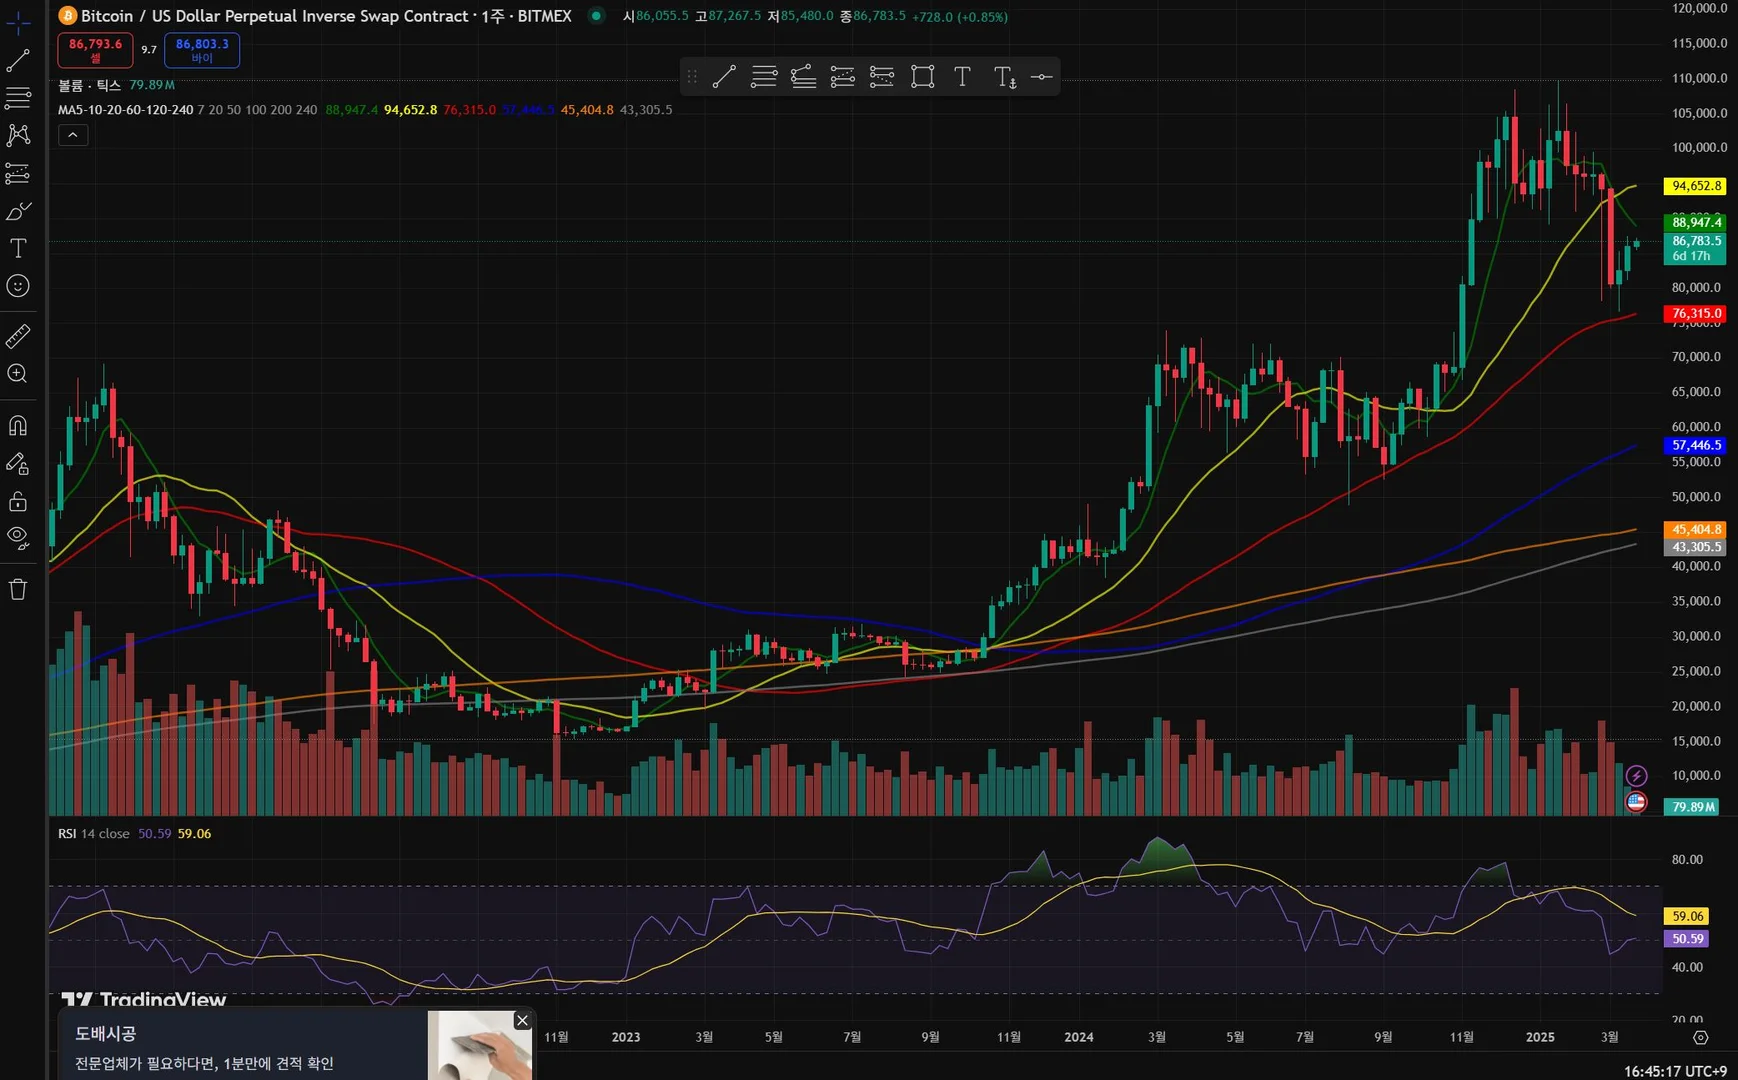Click the 100,000.0 price scale label
The width and height of the screenshot is (1738, 1080).
coord(1699,148)
